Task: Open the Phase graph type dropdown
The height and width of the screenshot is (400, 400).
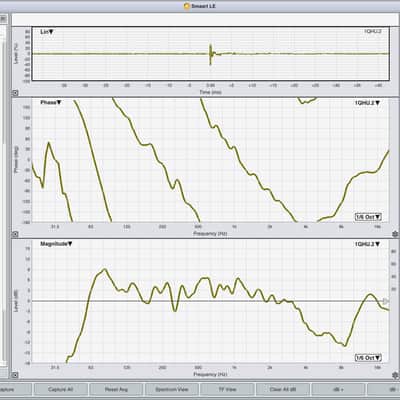Action: pyautogui.click(x=51, y=103)
